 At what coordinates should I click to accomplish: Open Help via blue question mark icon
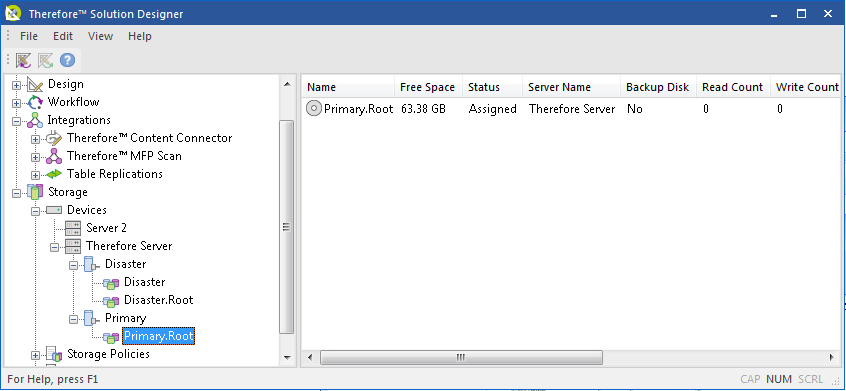point(67,60)
